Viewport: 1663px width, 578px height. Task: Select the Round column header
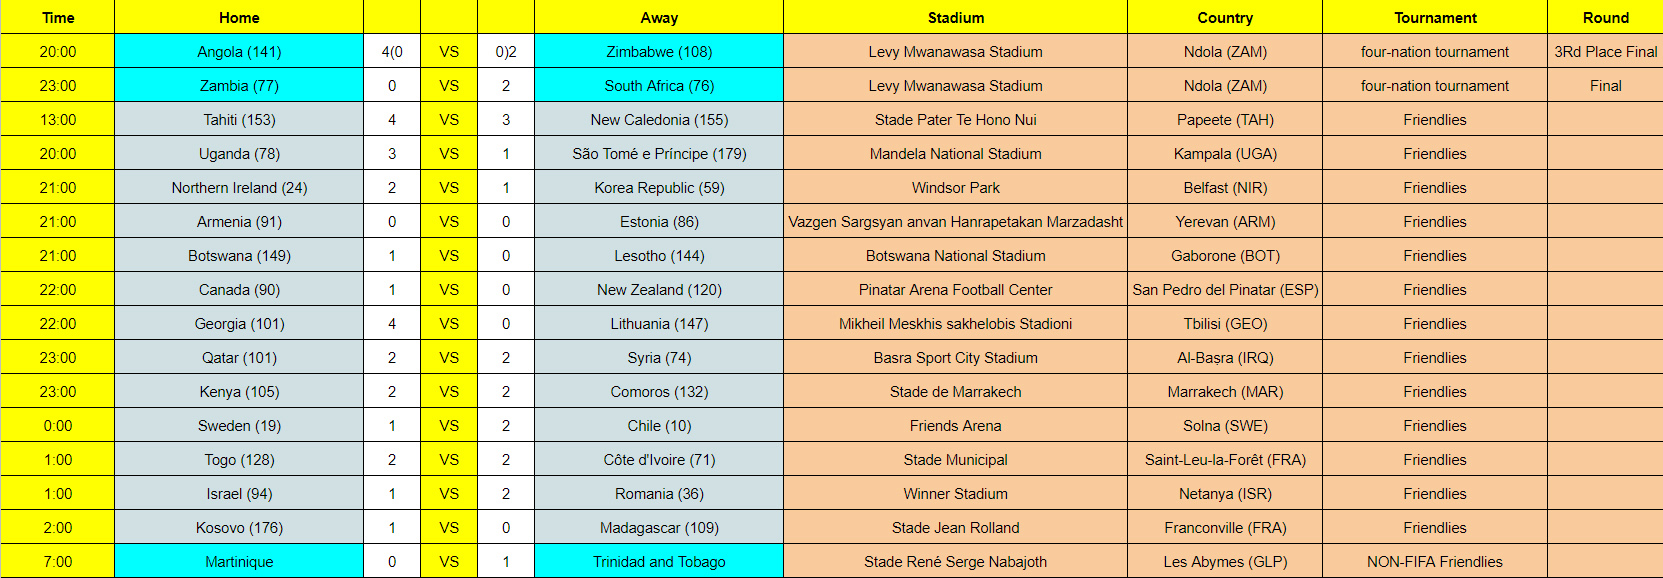(1605, 17)
